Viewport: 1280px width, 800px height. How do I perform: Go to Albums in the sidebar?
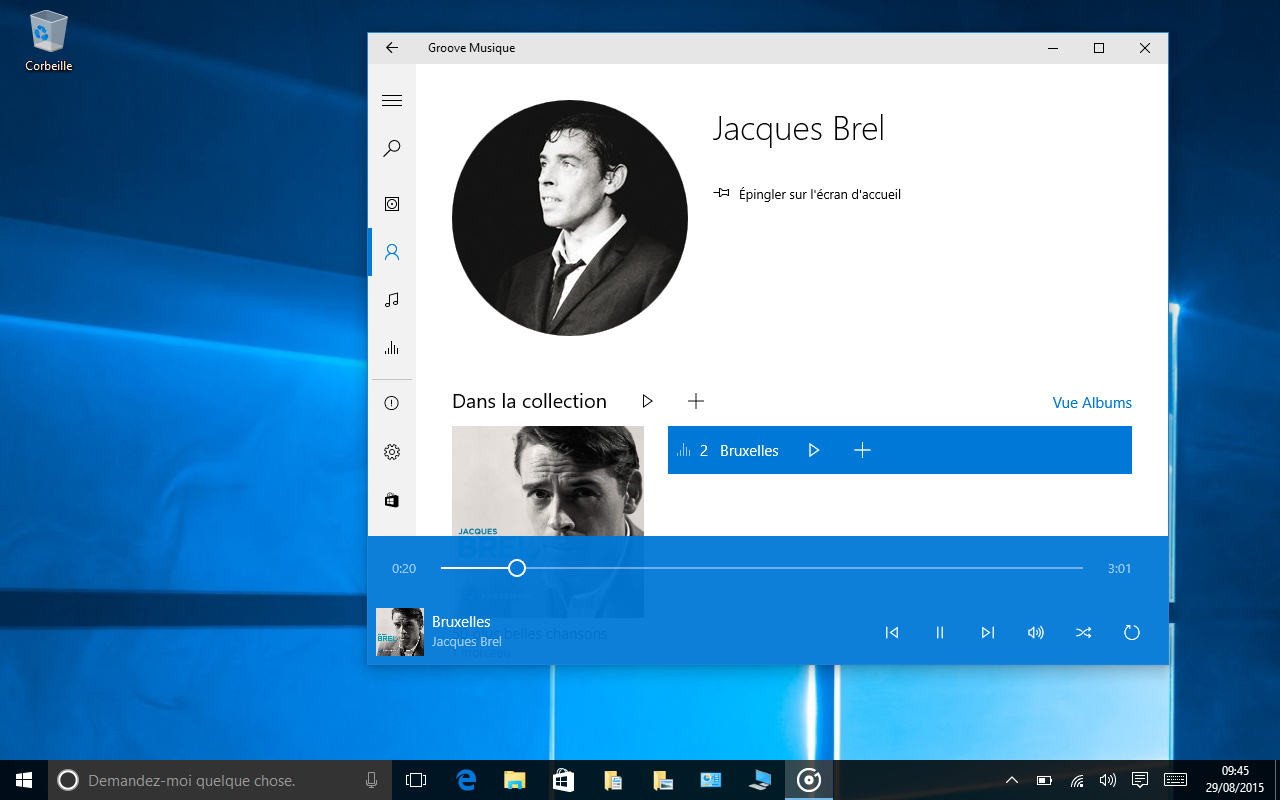(x=392, y=204)
